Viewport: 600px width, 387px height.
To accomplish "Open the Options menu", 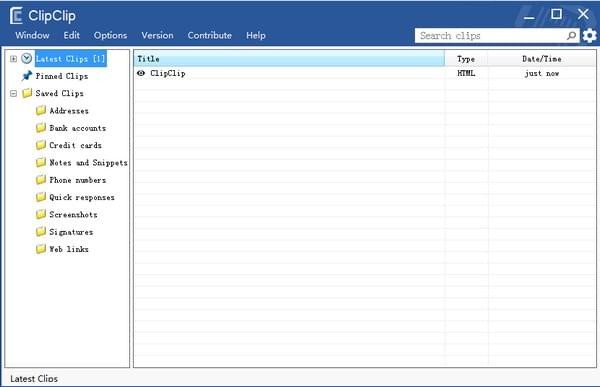I will 110,35.
